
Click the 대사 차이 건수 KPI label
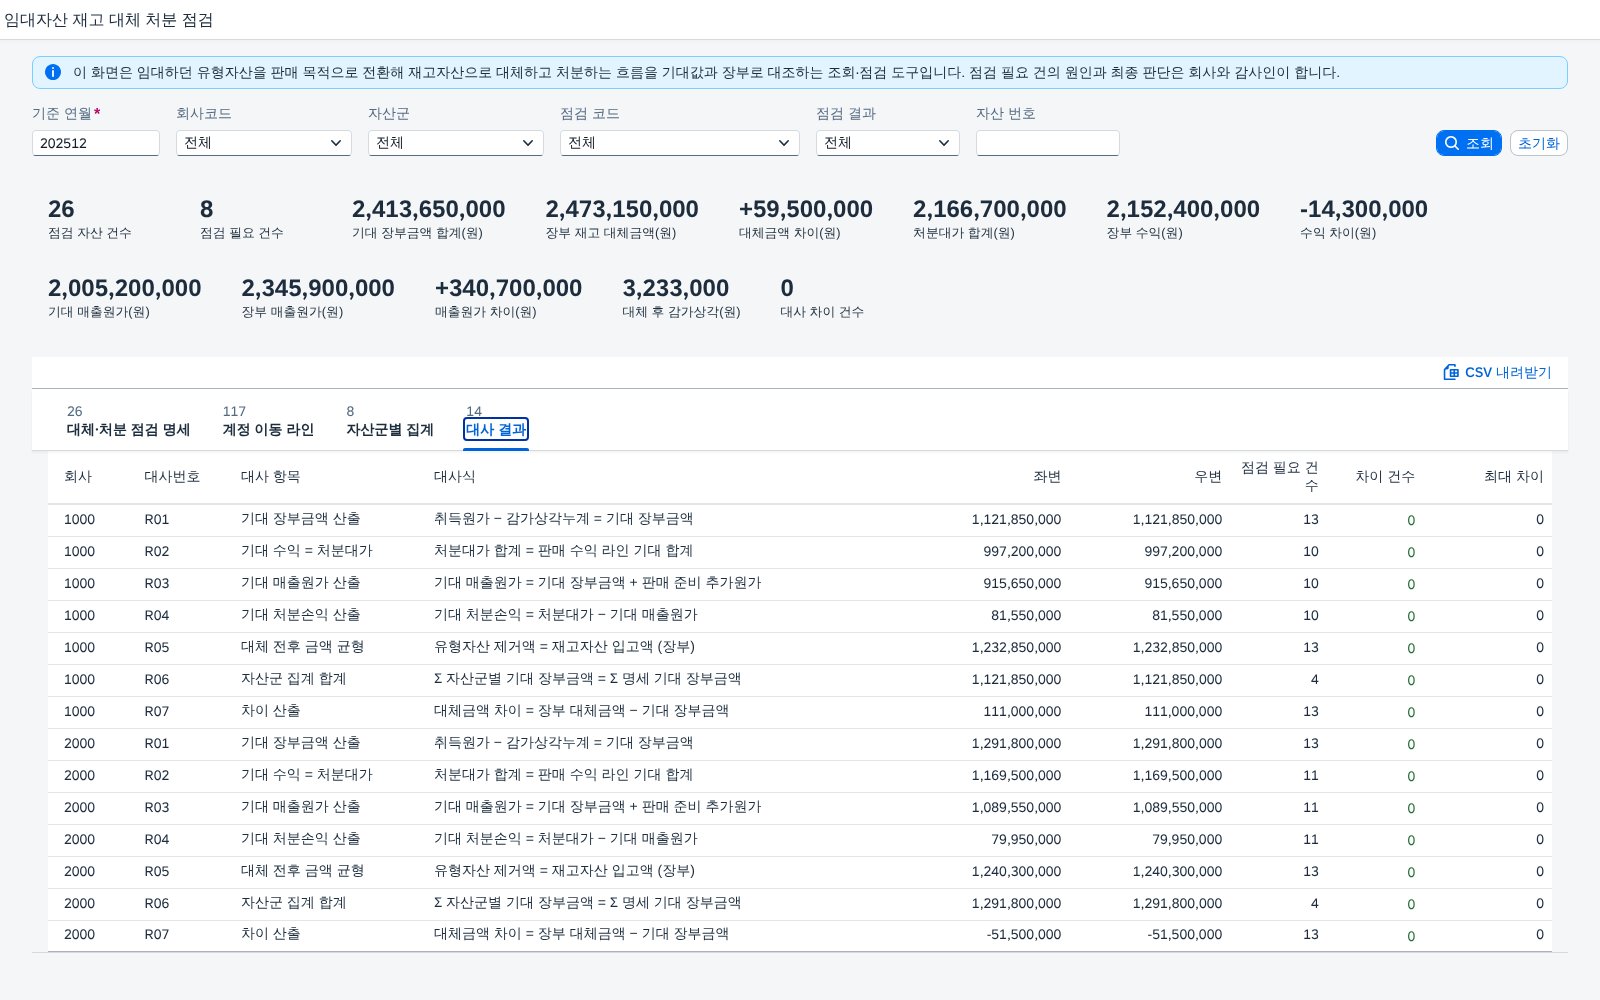coord(822,312)
